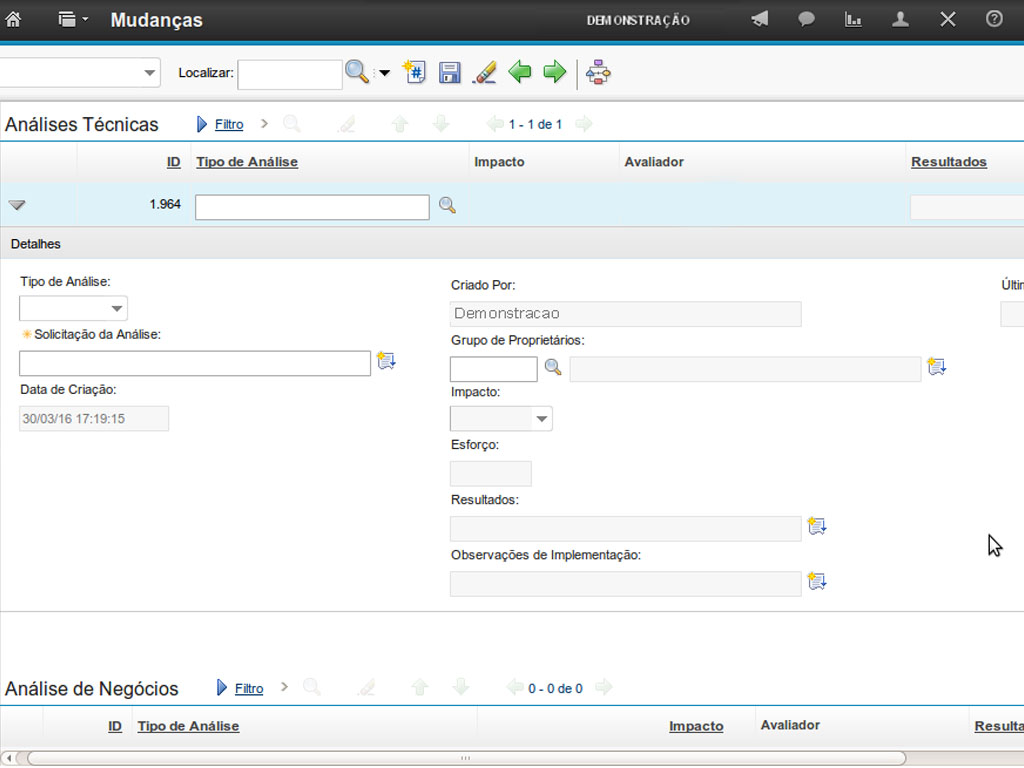
Task: Click the New record icon
Action: click(415, 72)
